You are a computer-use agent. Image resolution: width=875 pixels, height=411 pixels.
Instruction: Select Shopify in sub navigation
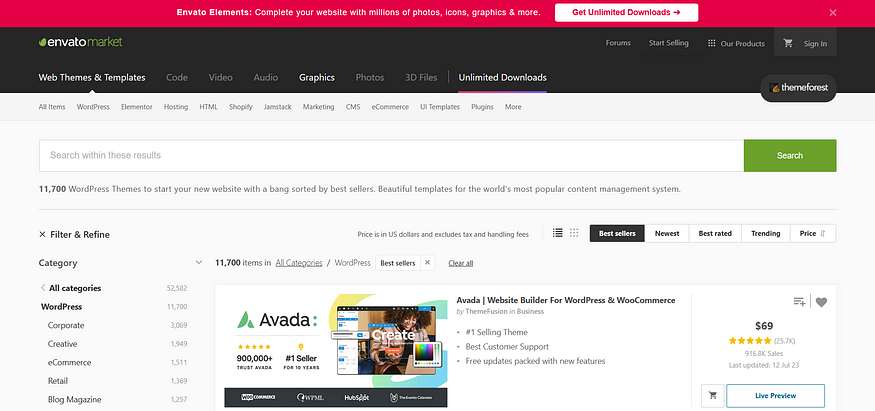pos(241,107)
